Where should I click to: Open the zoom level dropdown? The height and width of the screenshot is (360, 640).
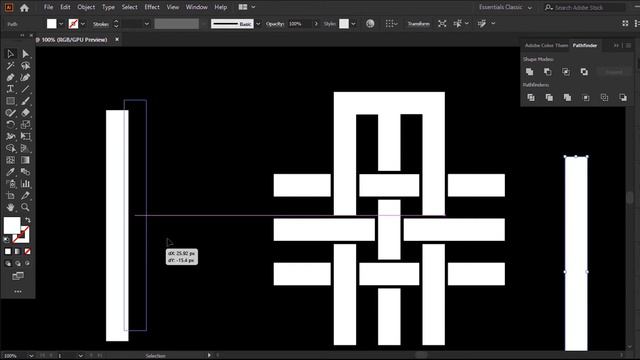(x=31, y=356)
